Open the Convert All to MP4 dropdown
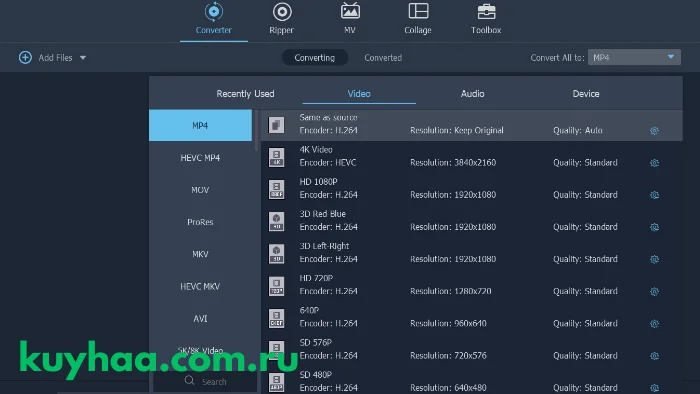The image size is (700, 394). click(x=634, y=57)
